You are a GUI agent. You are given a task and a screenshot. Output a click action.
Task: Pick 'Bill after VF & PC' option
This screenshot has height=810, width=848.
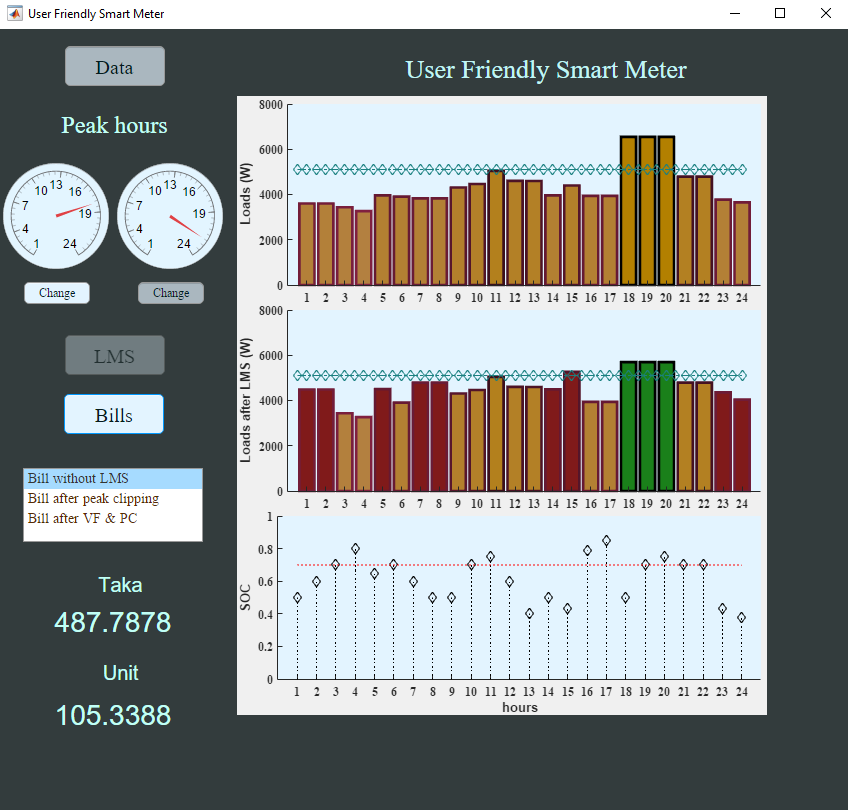pos(112,517)
